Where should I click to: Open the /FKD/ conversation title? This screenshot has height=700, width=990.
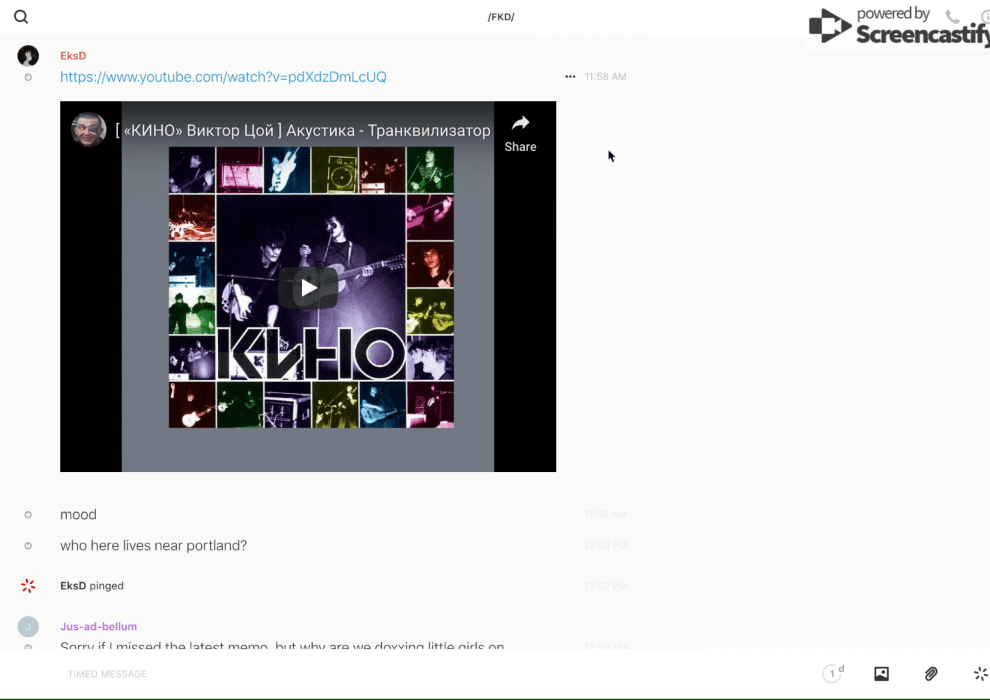(500, 17)
